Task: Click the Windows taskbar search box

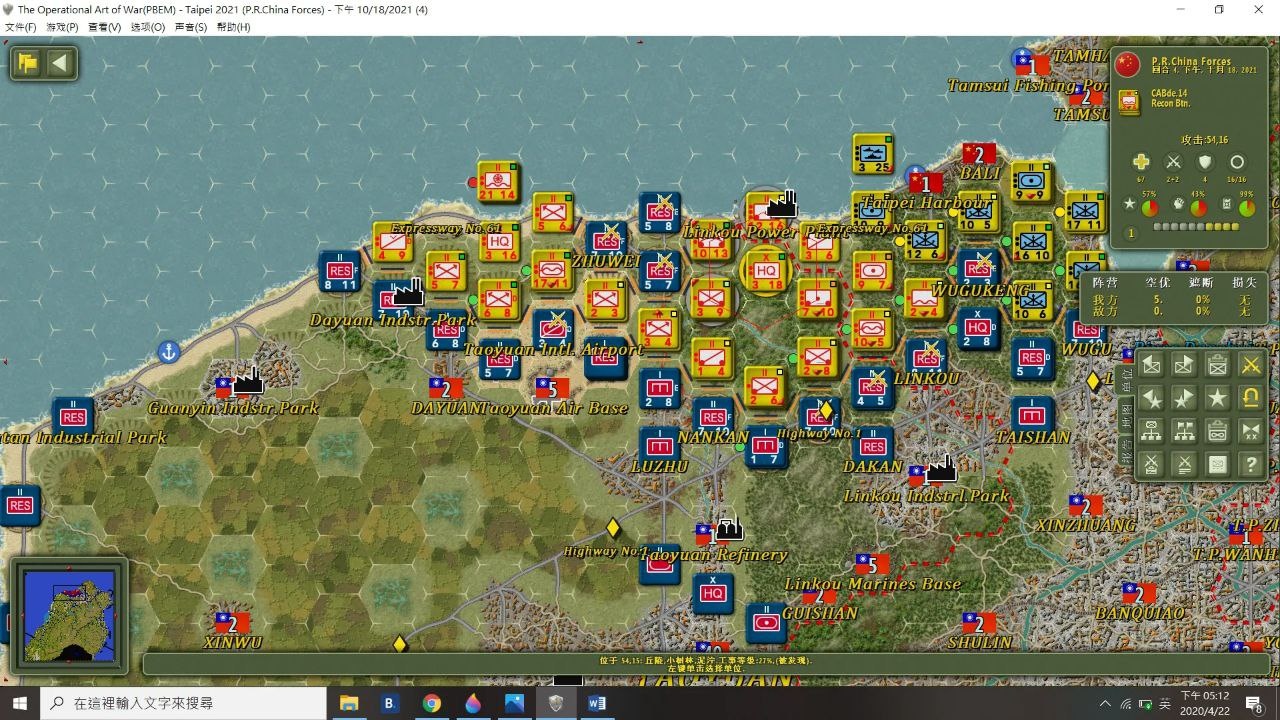Action: click(185, 703)
